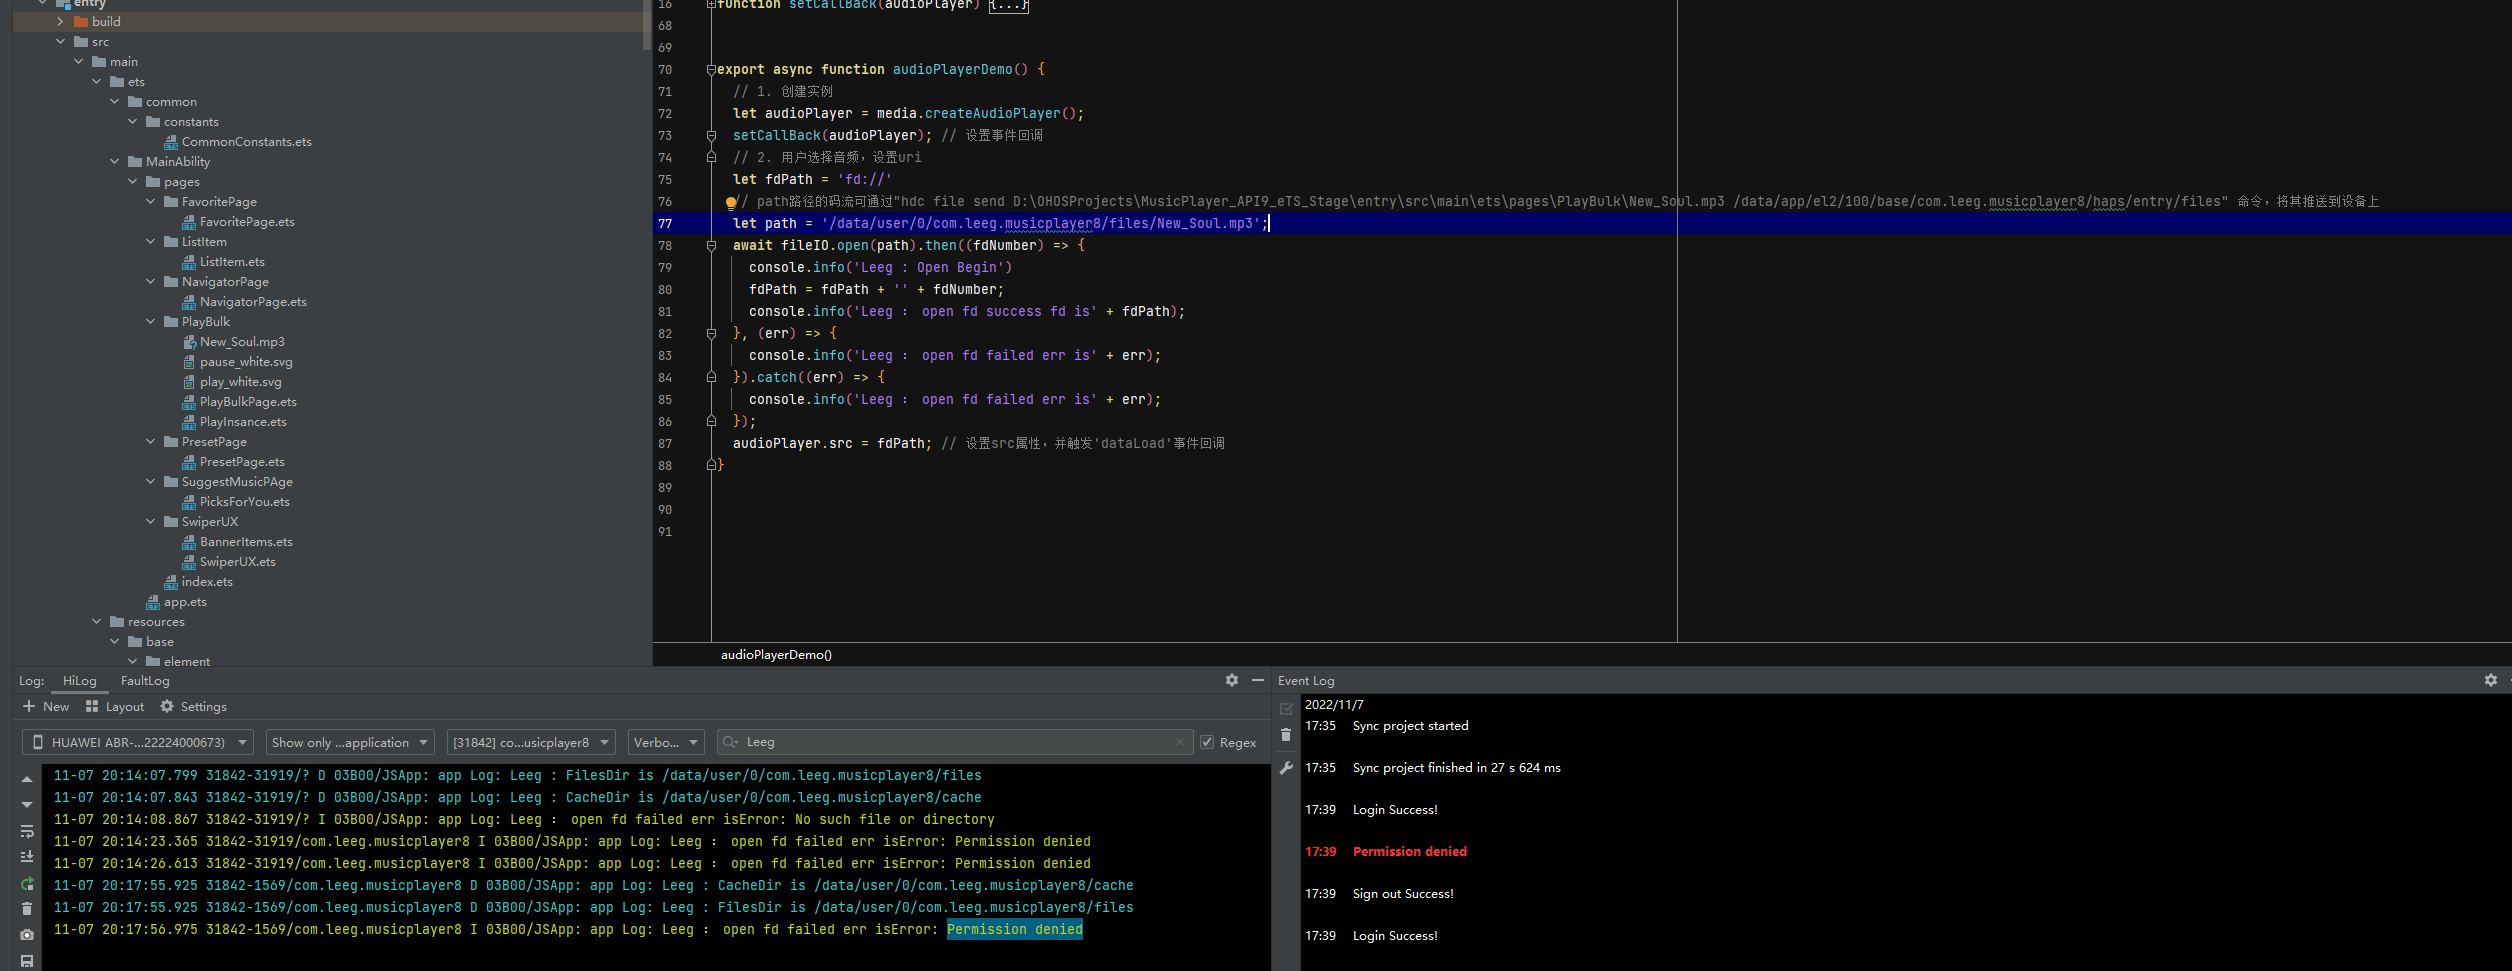Click the save log icon
Viewport: 2512px width, 971px height.
tap(27, 961)
